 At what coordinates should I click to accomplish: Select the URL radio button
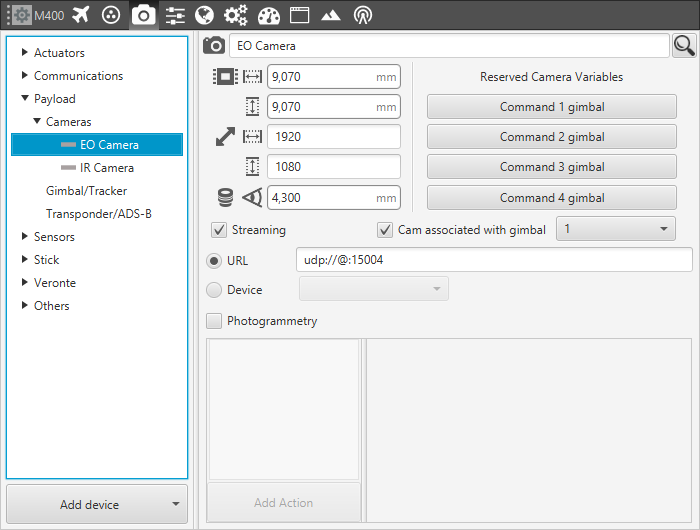coord(214,261)
